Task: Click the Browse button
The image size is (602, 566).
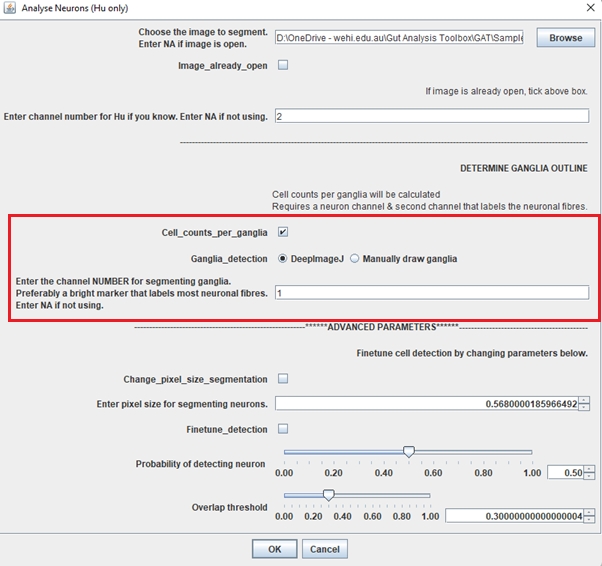Action: click(565, 38)
